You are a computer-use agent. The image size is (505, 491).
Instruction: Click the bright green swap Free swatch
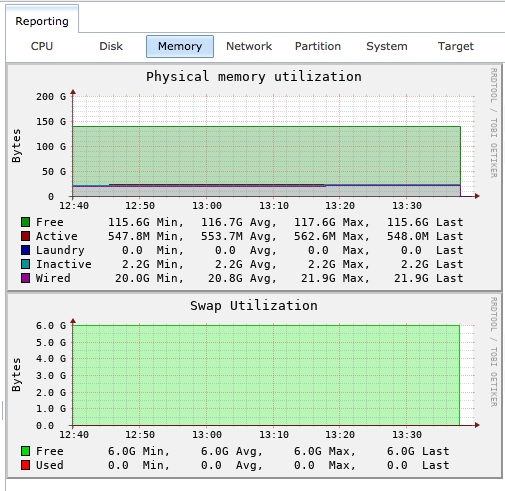25,451
